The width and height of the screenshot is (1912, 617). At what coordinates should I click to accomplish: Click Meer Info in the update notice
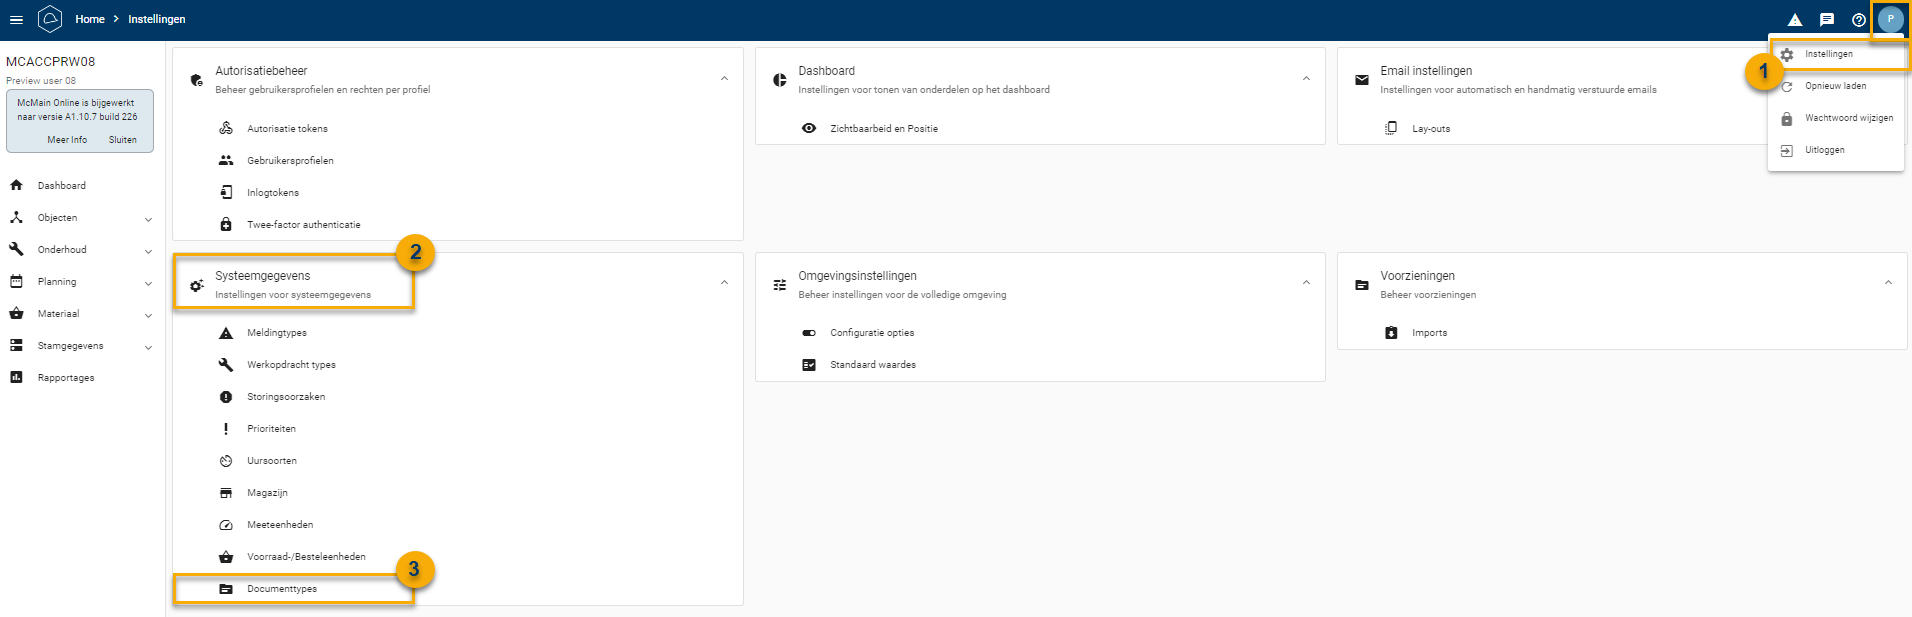[67, 140]
